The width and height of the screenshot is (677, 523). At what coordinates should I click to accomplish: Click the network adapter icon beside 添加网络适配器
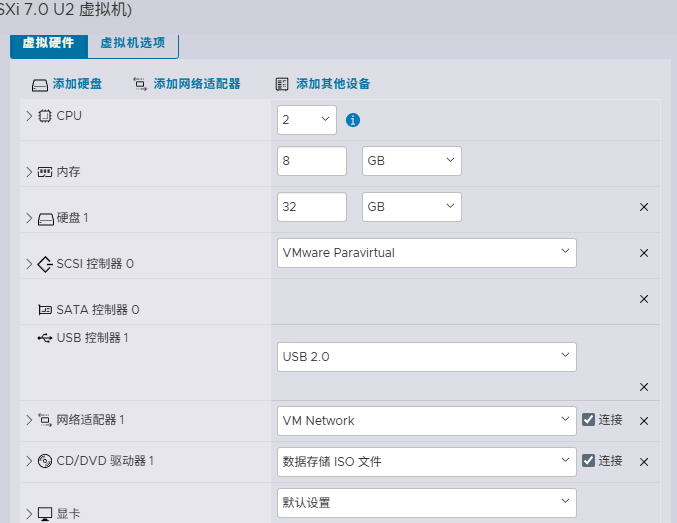pos(140,84)
